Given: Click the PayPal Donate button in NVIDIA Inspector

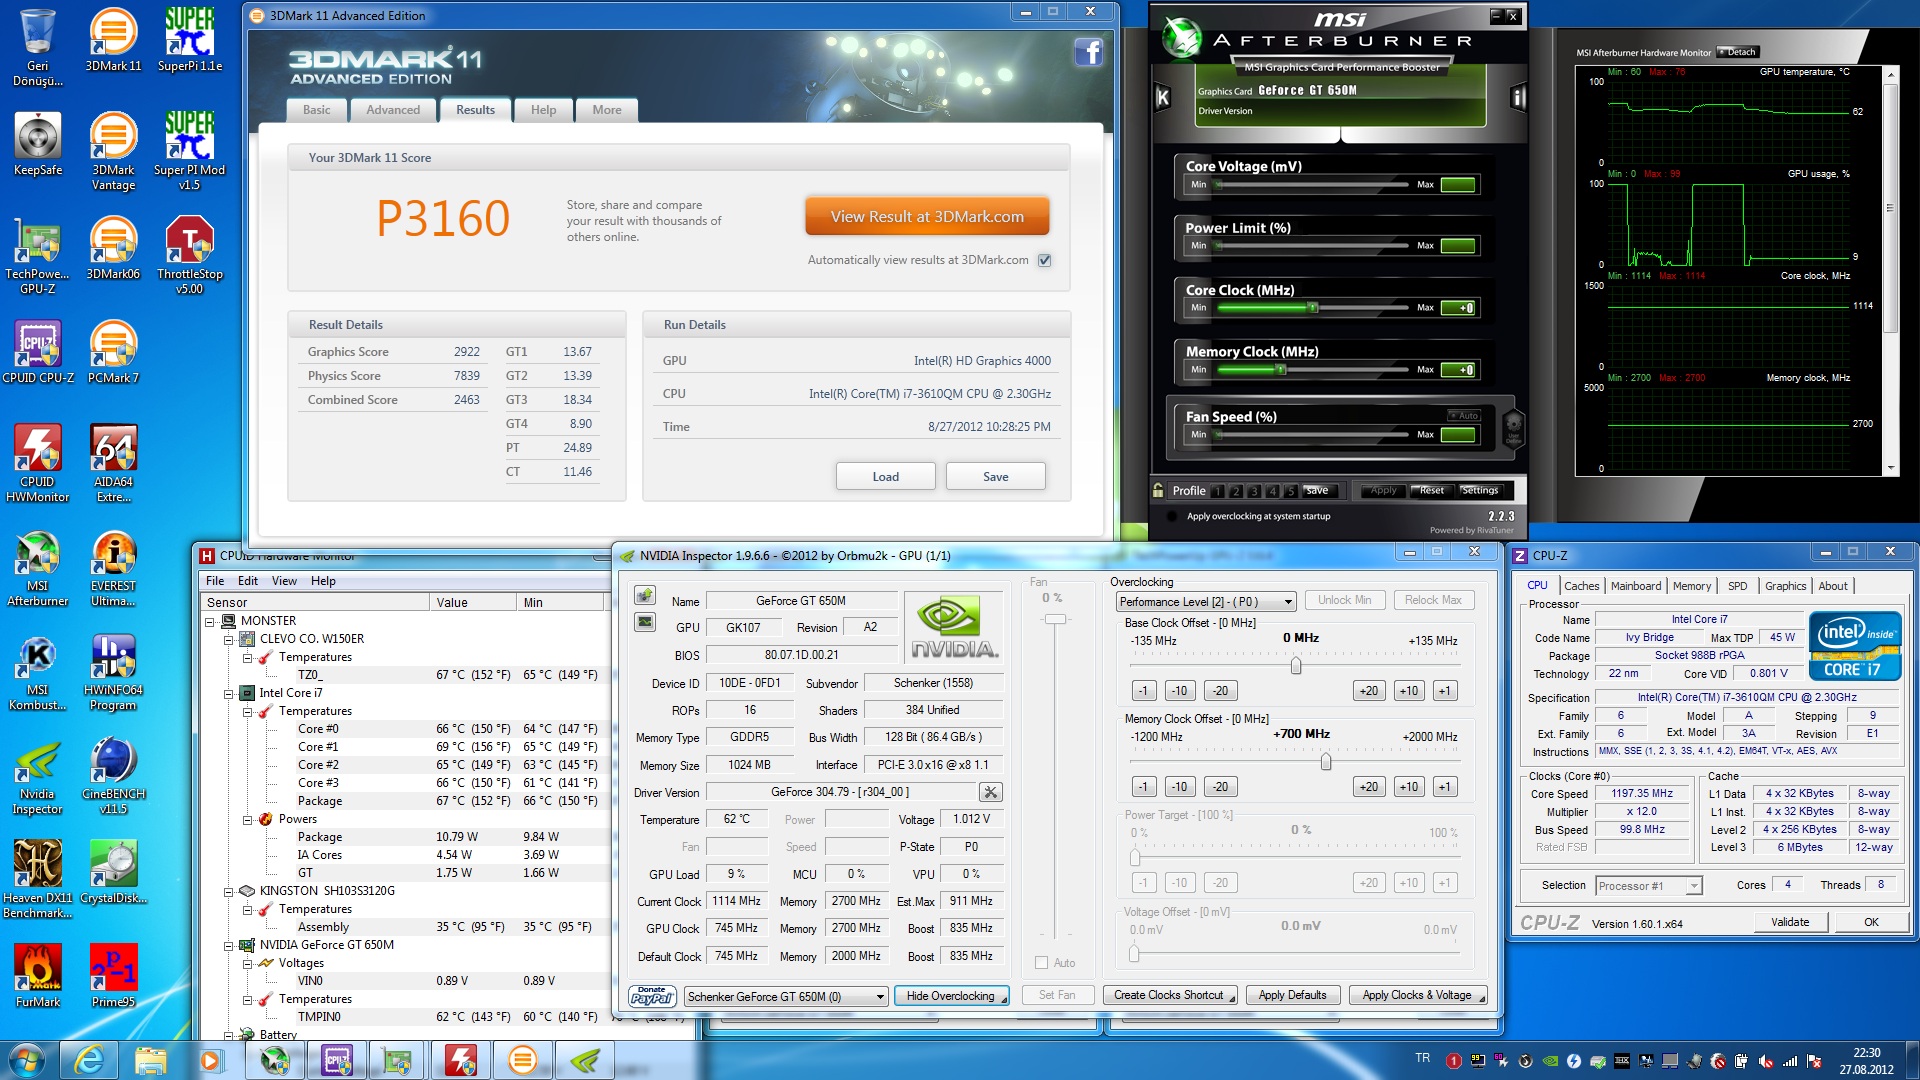Looking at the screenshot, I should tap(651, 995).
